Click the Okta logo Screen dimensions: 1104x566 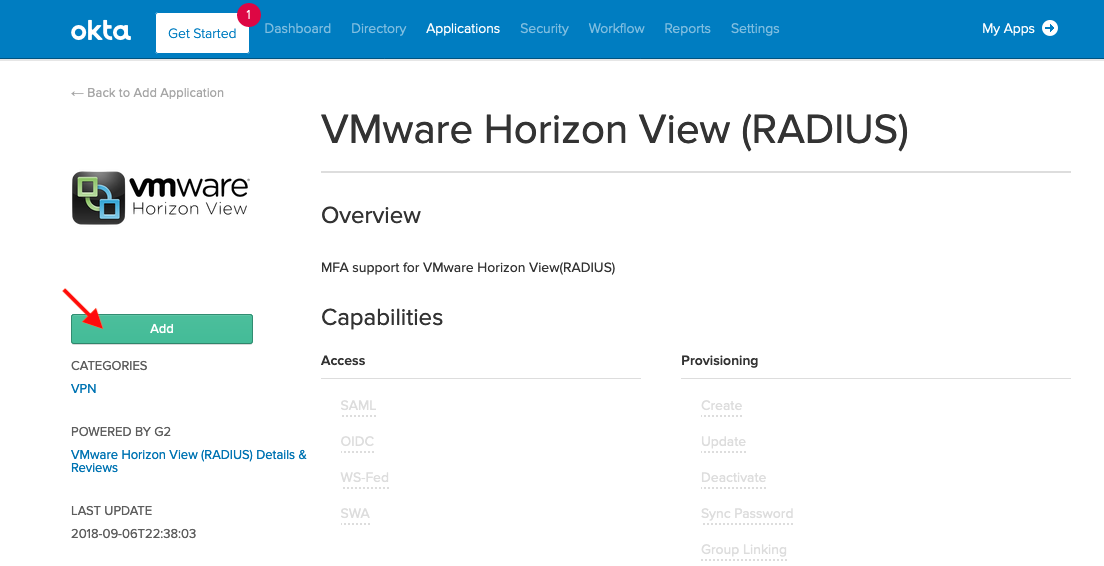101,30
